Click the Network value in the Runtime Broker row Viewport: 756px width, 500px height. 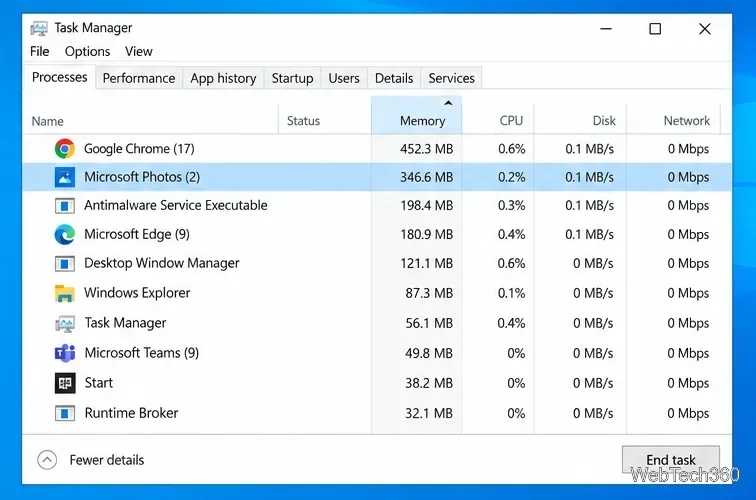click(x=688, y=414)
